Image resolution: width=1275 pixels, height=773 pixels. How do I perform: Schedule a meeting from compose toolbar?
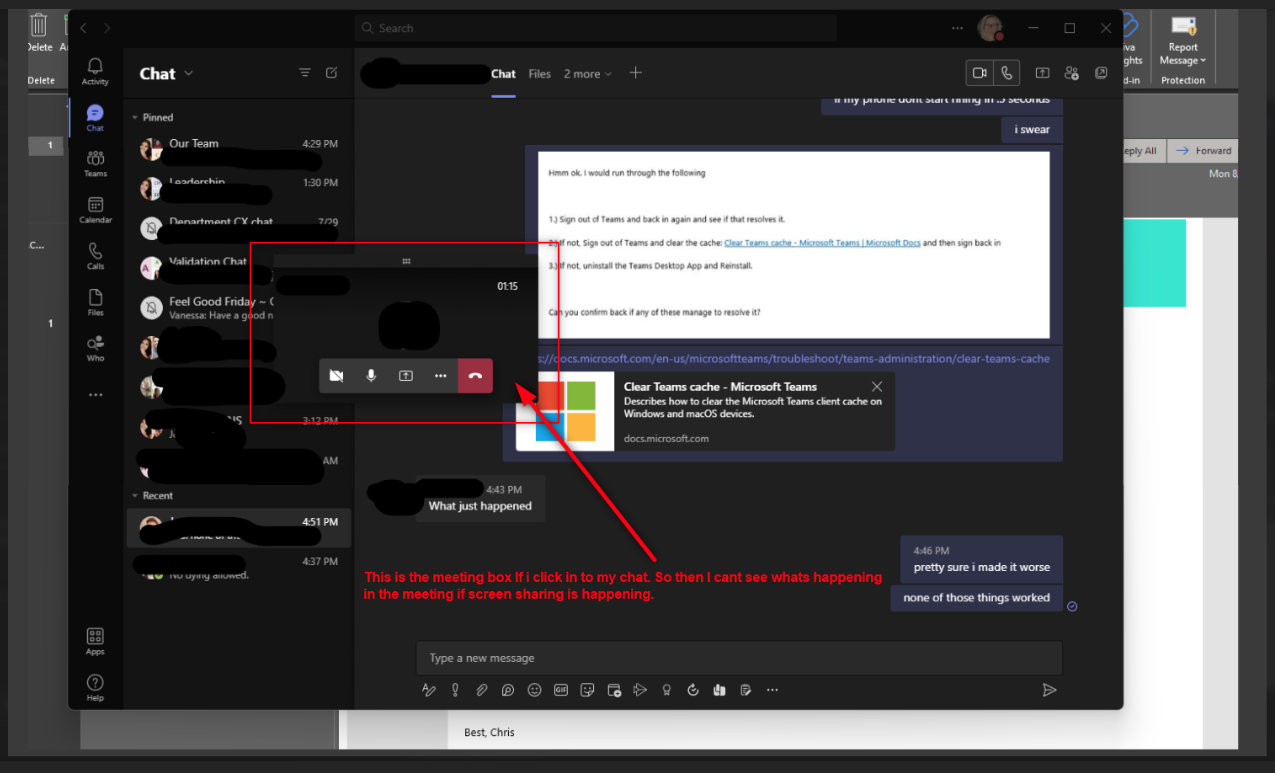[614, 690]
